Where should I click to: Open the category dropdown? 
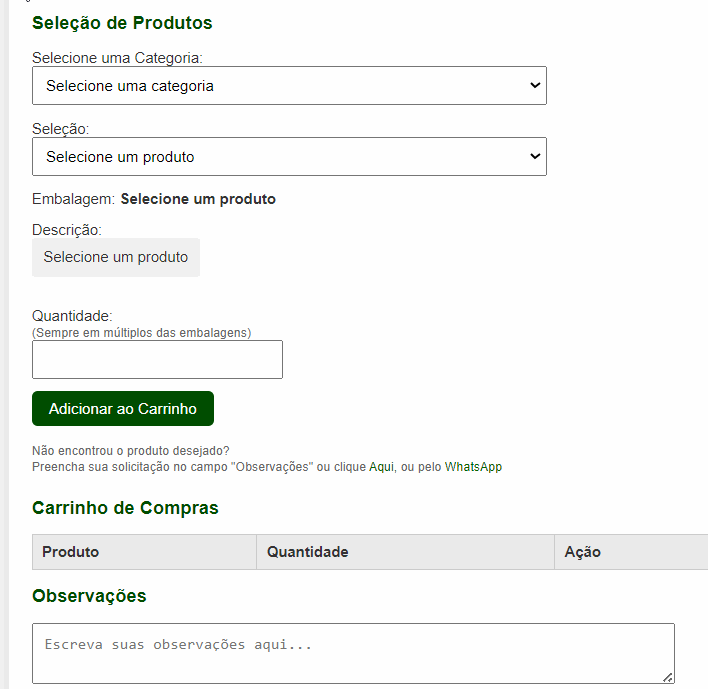(289, 86)
